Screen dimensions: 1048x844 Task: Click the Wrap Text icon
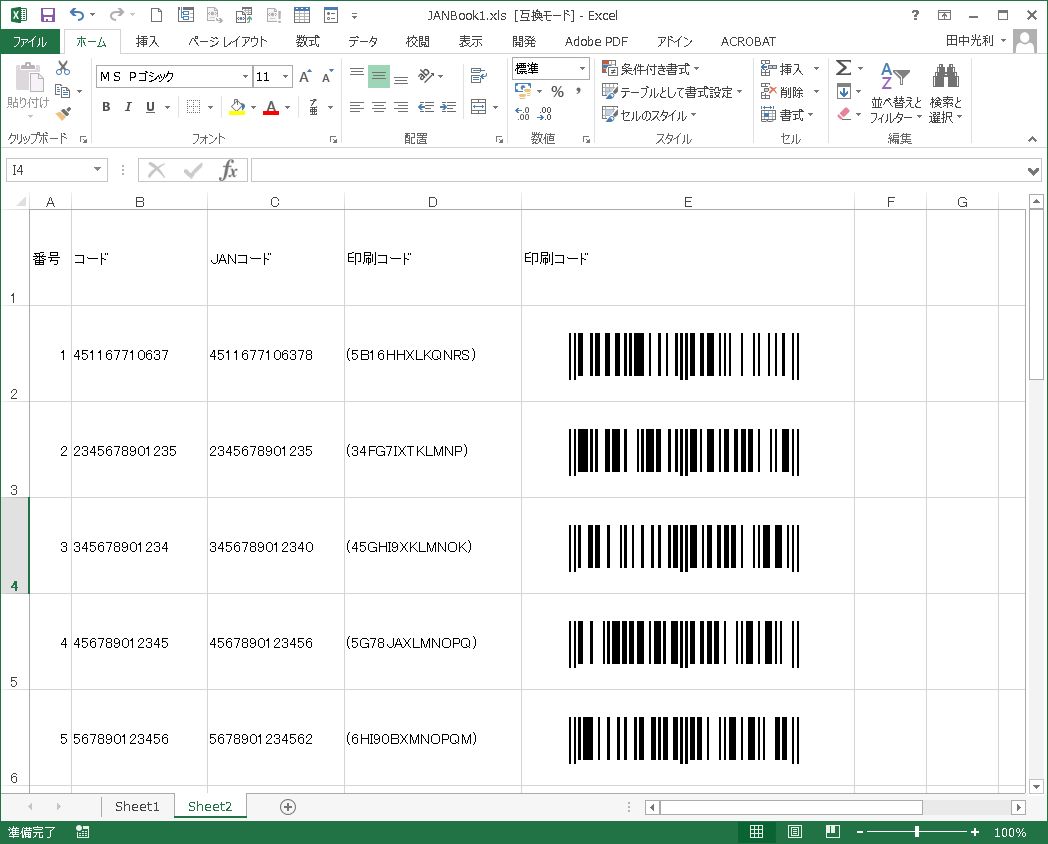479,76
